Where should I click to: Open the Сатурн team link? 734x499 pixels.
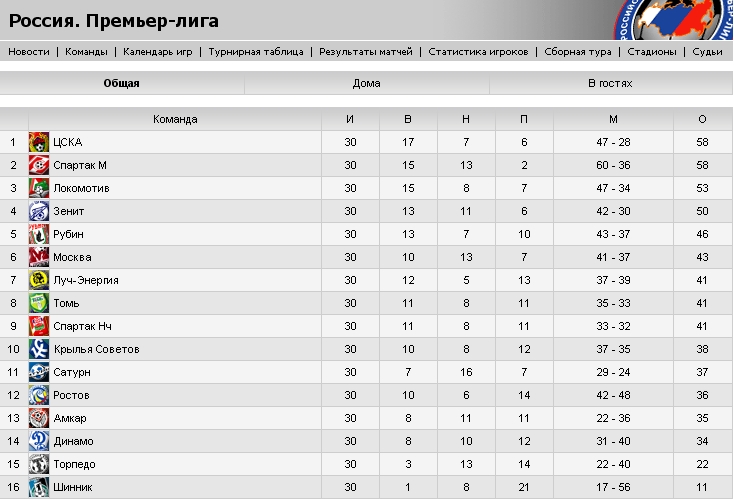point(72,372)
